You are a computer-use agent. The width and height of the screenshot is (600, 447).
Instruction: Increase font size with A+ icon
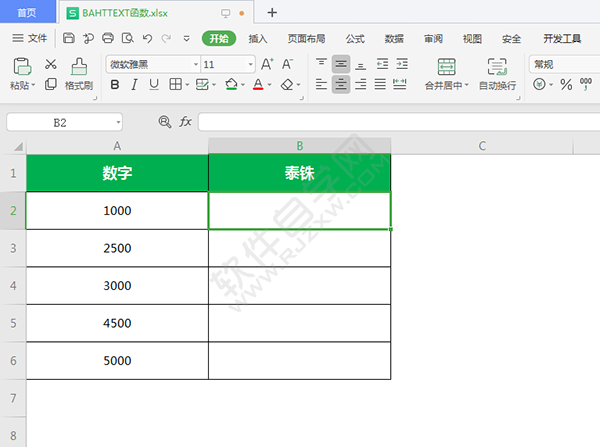click(267, 64)
